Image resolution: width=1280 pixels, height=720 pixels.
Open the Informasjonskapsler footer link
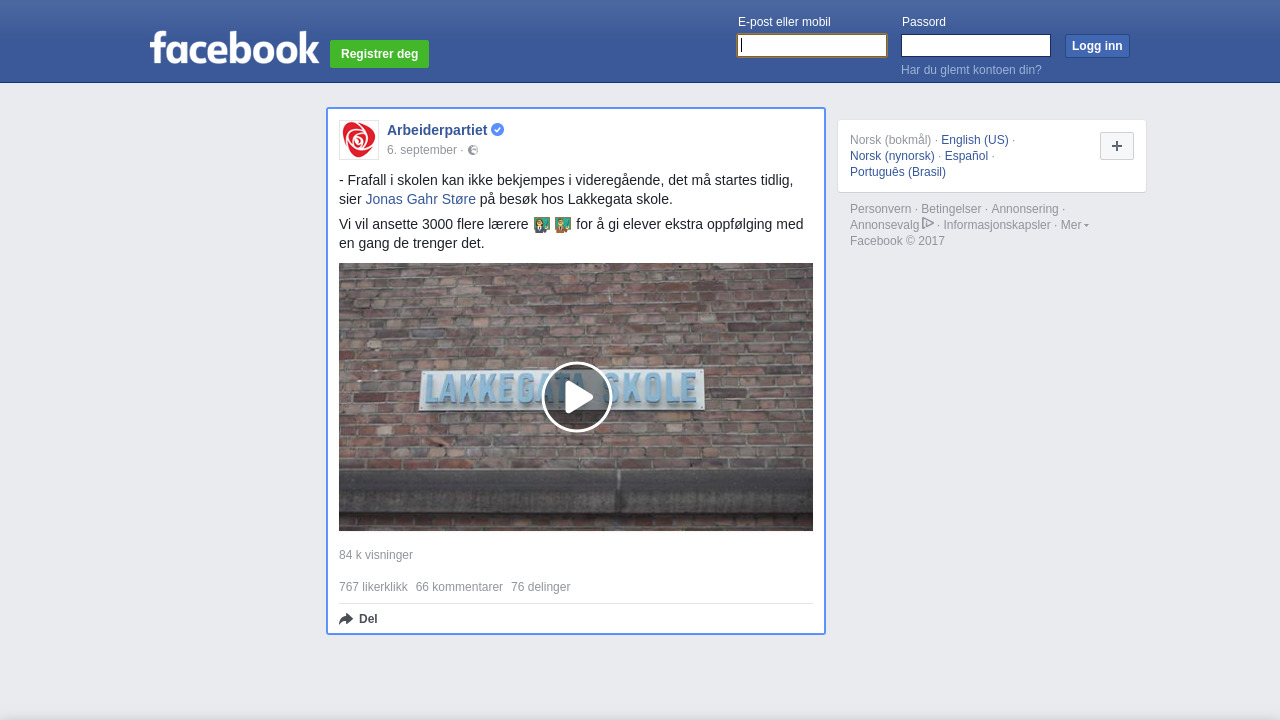click(x=997, y=225)
